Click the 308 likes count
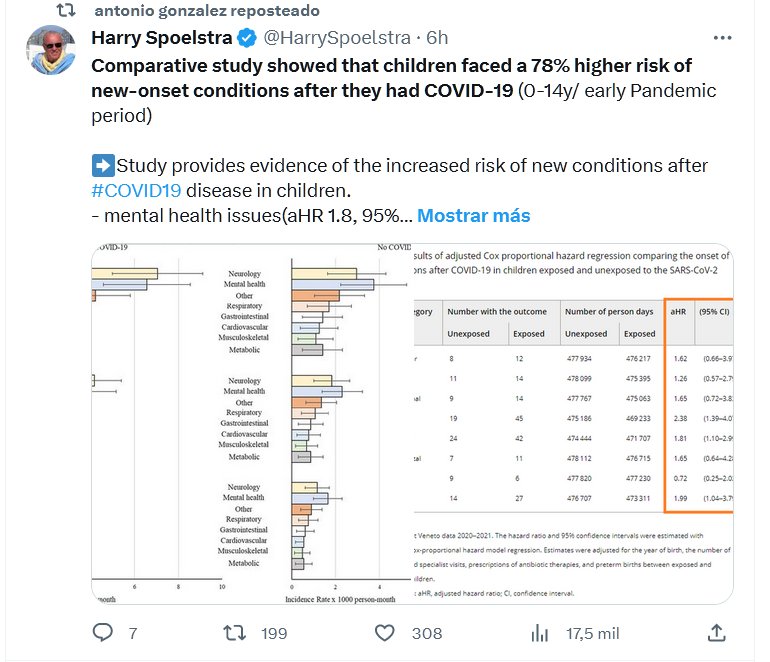This screenshot has width=770, height=662. click(x=427, y=633)
